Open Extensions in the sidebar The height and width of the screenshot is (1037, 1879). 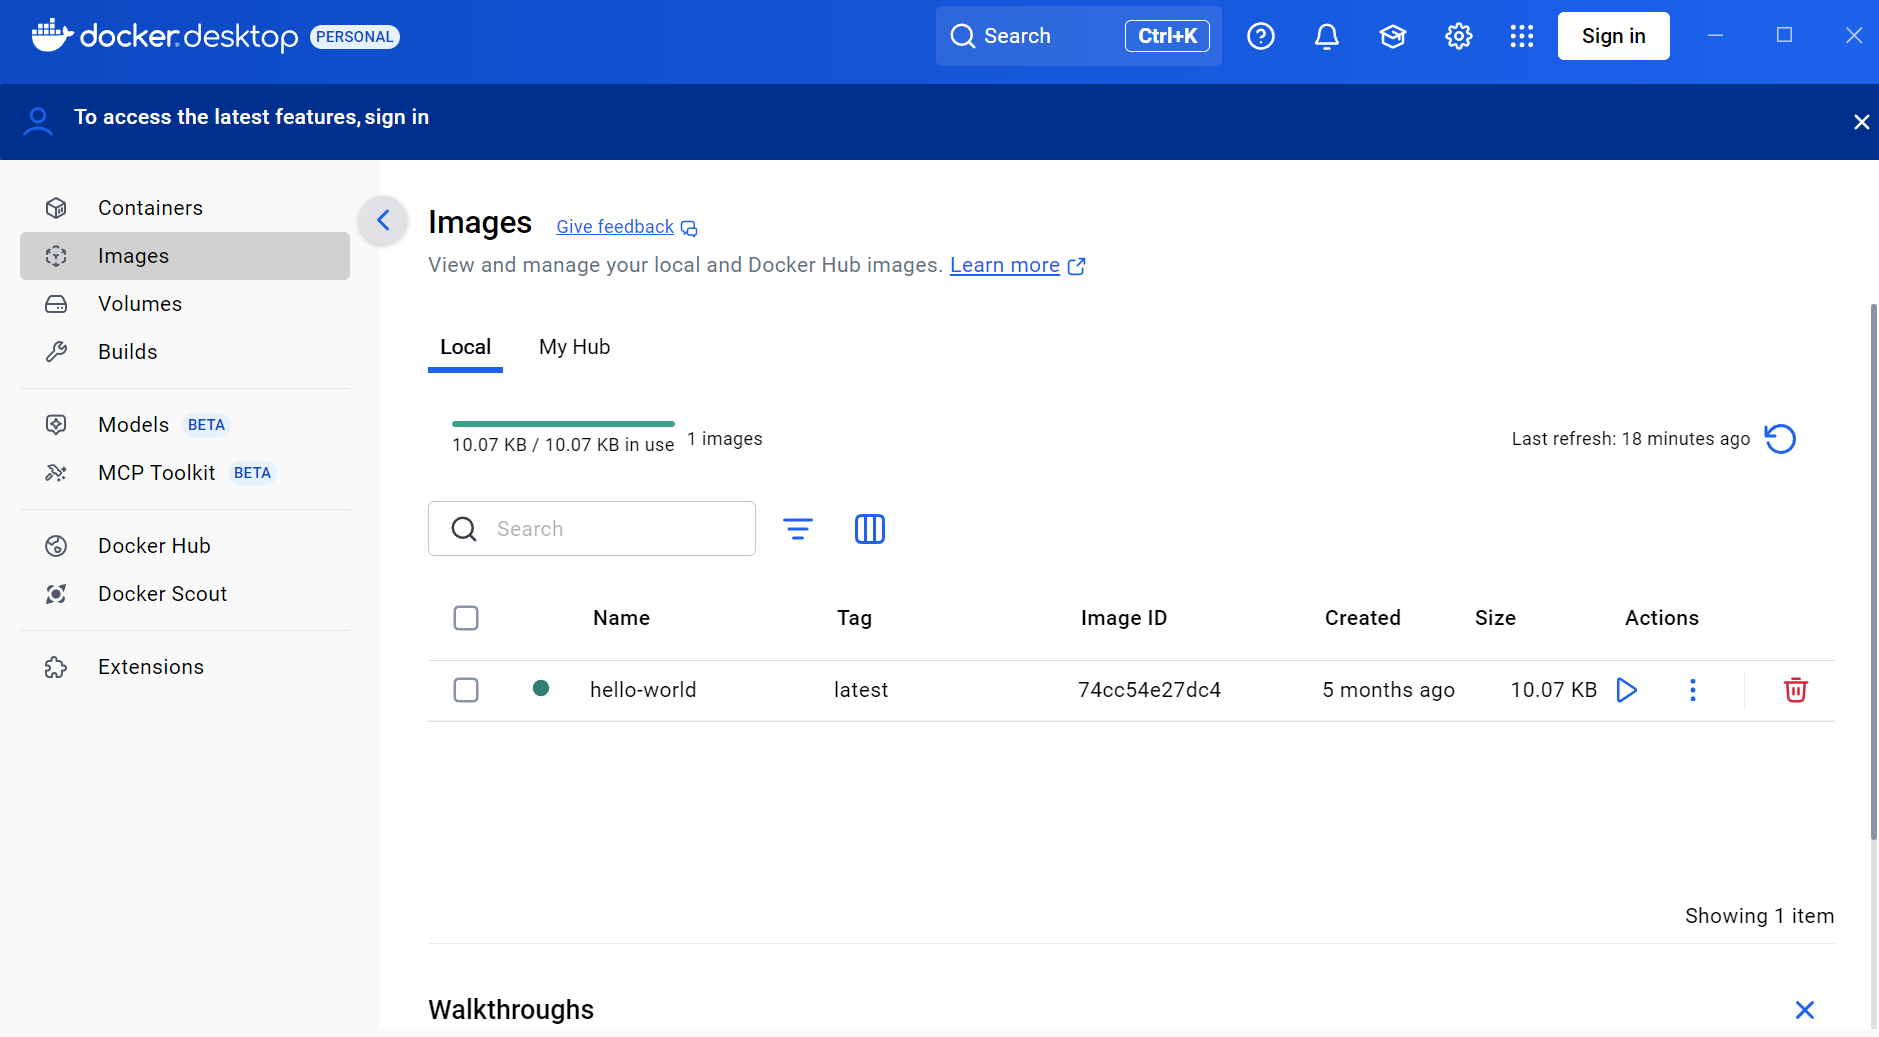[x=185, y=667]
